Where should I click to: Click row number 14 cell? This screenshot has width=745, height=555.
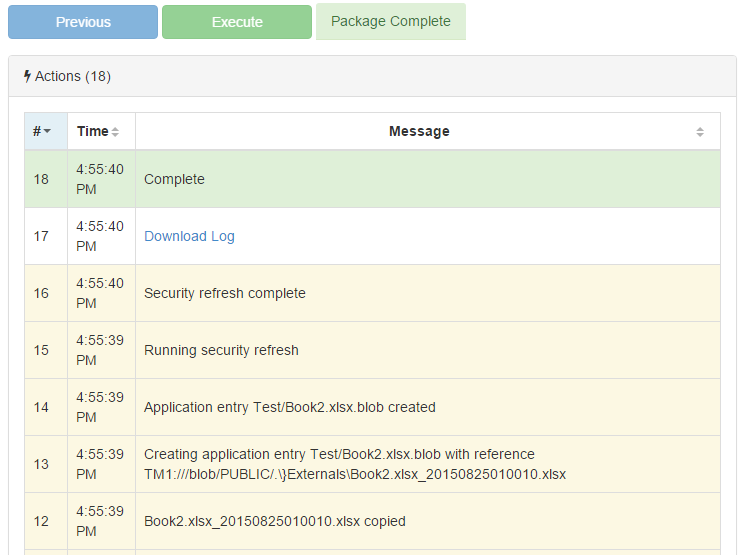41,407
